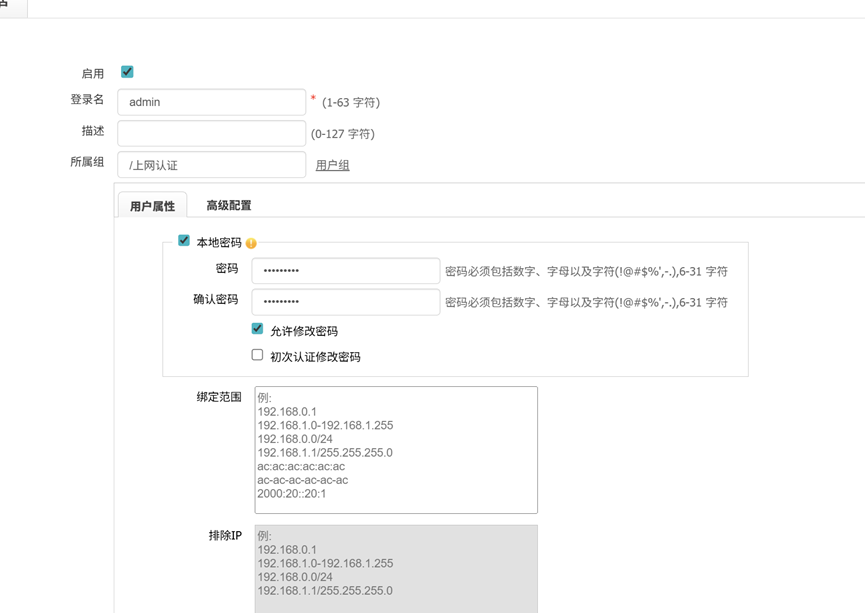Click the 排除IP label
Viewport: 865px width, 613px height.
(x=225, y=535)
